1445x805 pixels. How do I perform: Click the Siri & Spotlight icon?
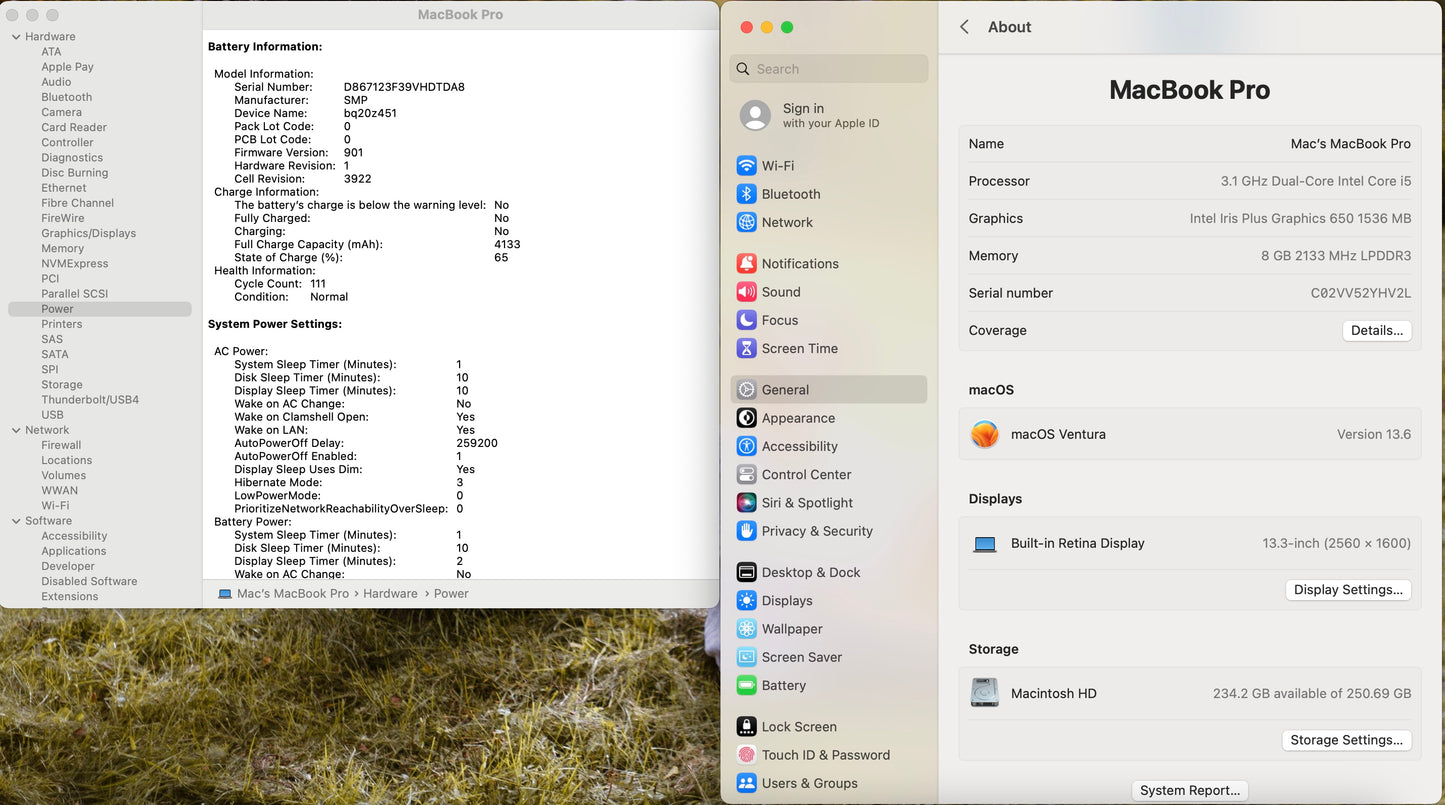(746, 503)
